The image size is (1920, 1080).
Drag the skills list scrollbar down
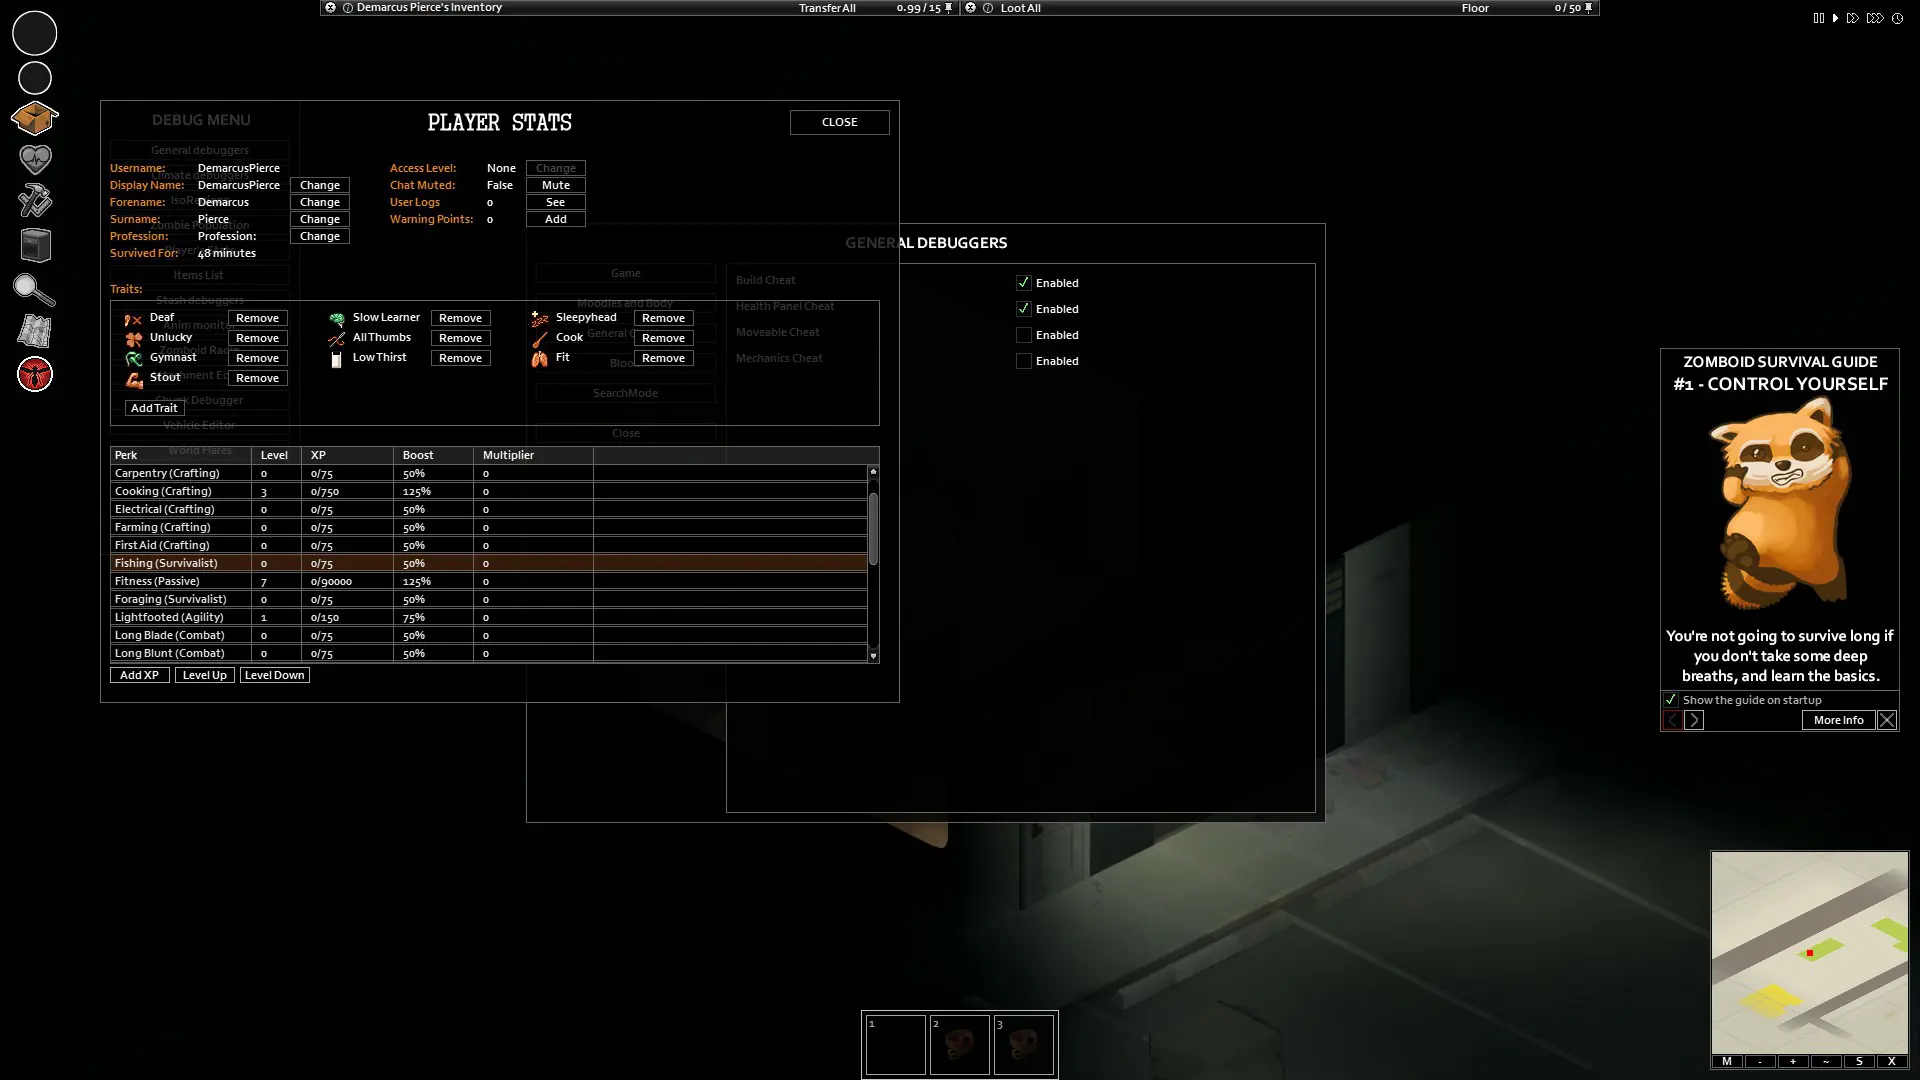point(873,655)
